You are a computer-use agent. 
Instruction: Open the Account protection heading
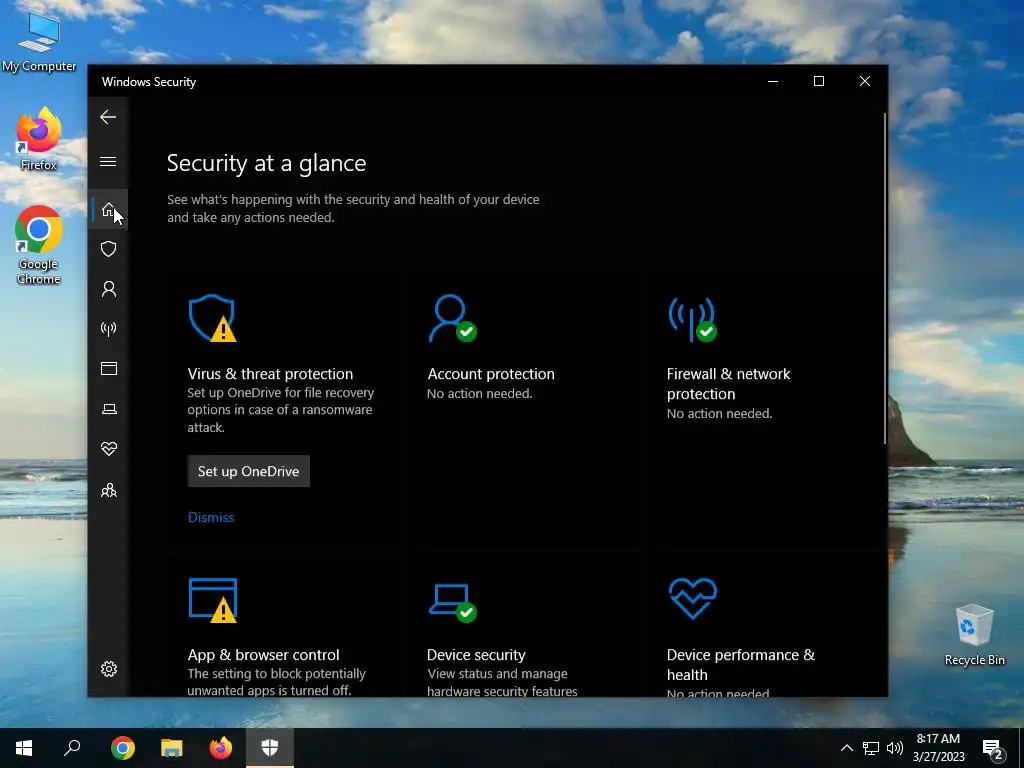pos(491,374)
